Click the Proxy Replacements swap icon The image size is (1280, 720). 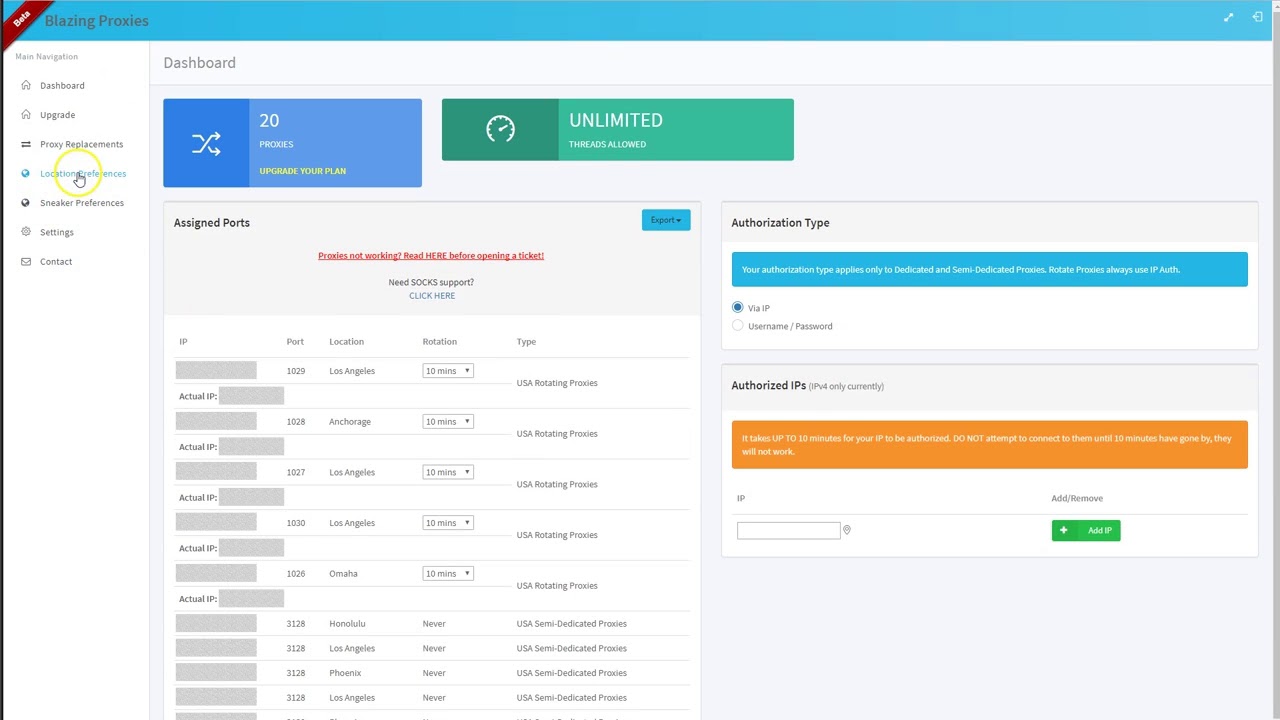pyautogui.click(x=26, y=144)
